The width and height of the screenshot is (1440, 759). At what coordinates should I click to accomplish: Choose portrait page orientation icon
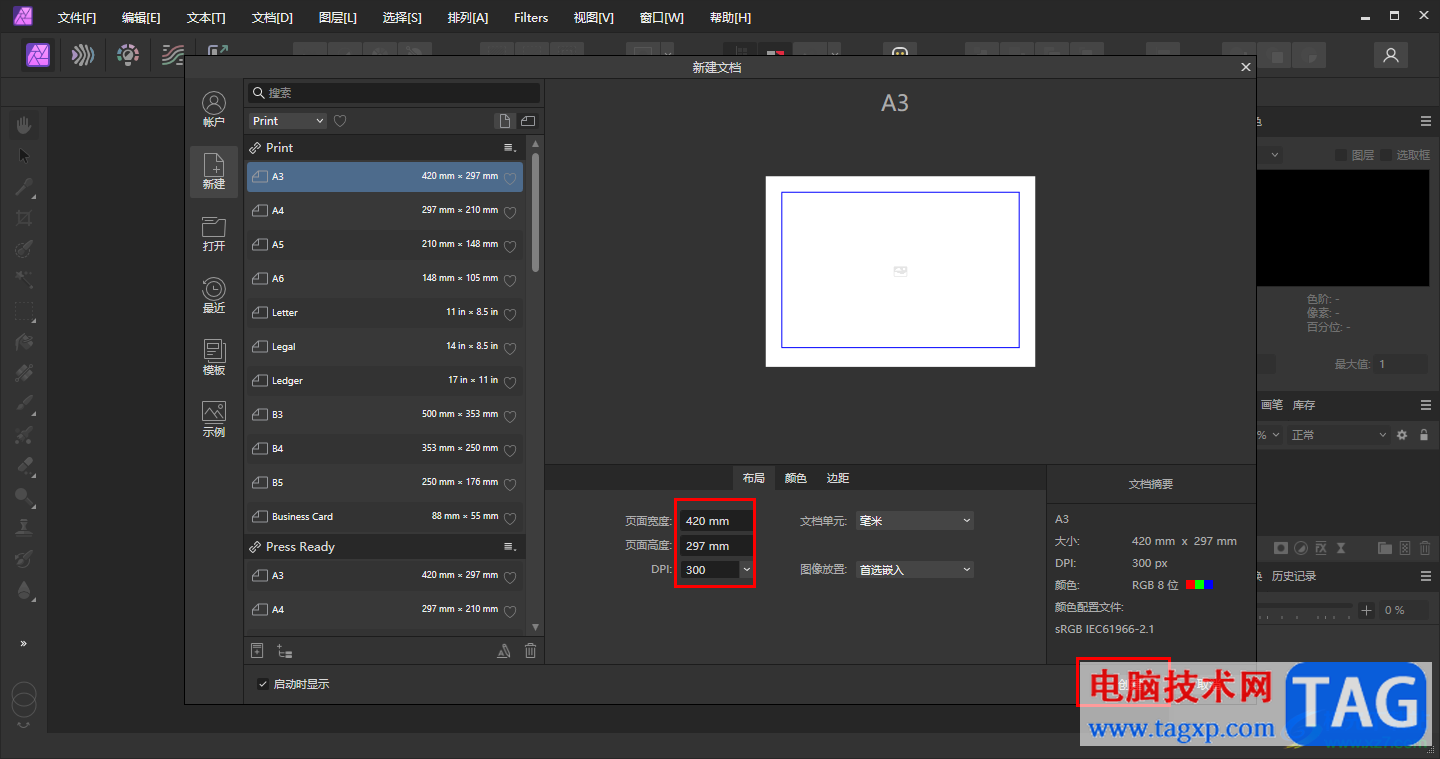coord(505,121)
